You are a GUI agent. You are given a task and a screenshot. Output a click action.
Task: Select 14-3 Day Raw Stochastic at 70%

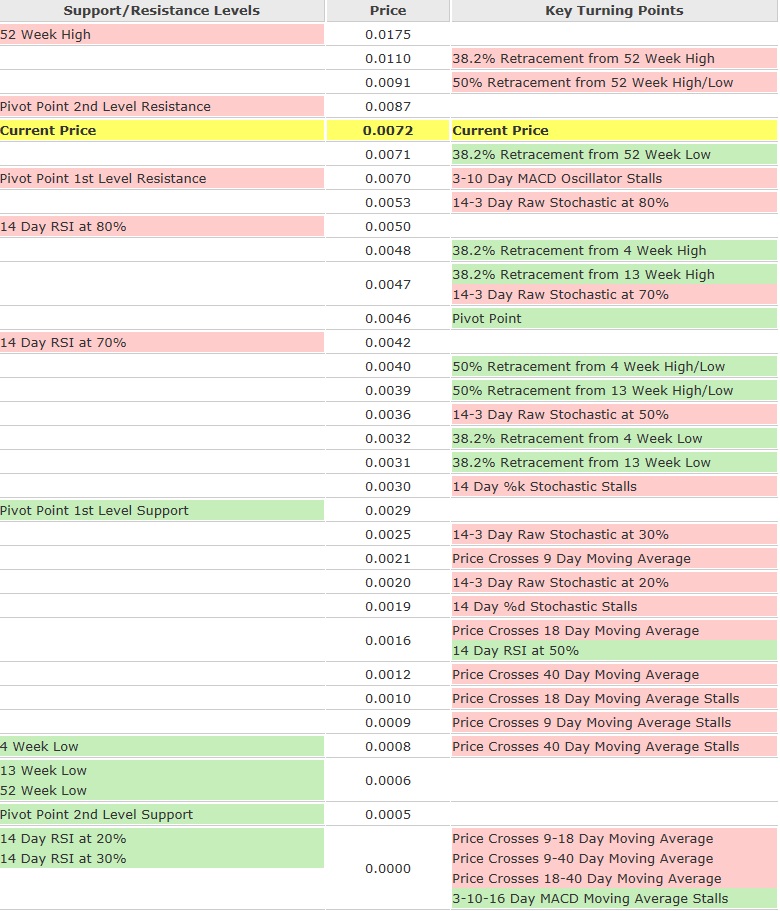614,295
